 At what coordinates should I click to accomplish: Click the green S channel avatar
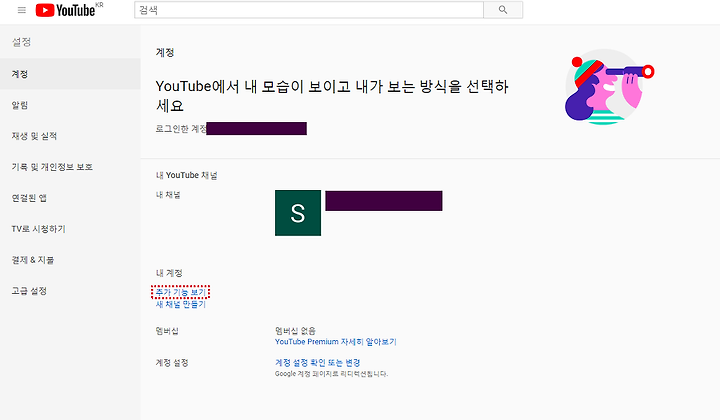[298, 213]
